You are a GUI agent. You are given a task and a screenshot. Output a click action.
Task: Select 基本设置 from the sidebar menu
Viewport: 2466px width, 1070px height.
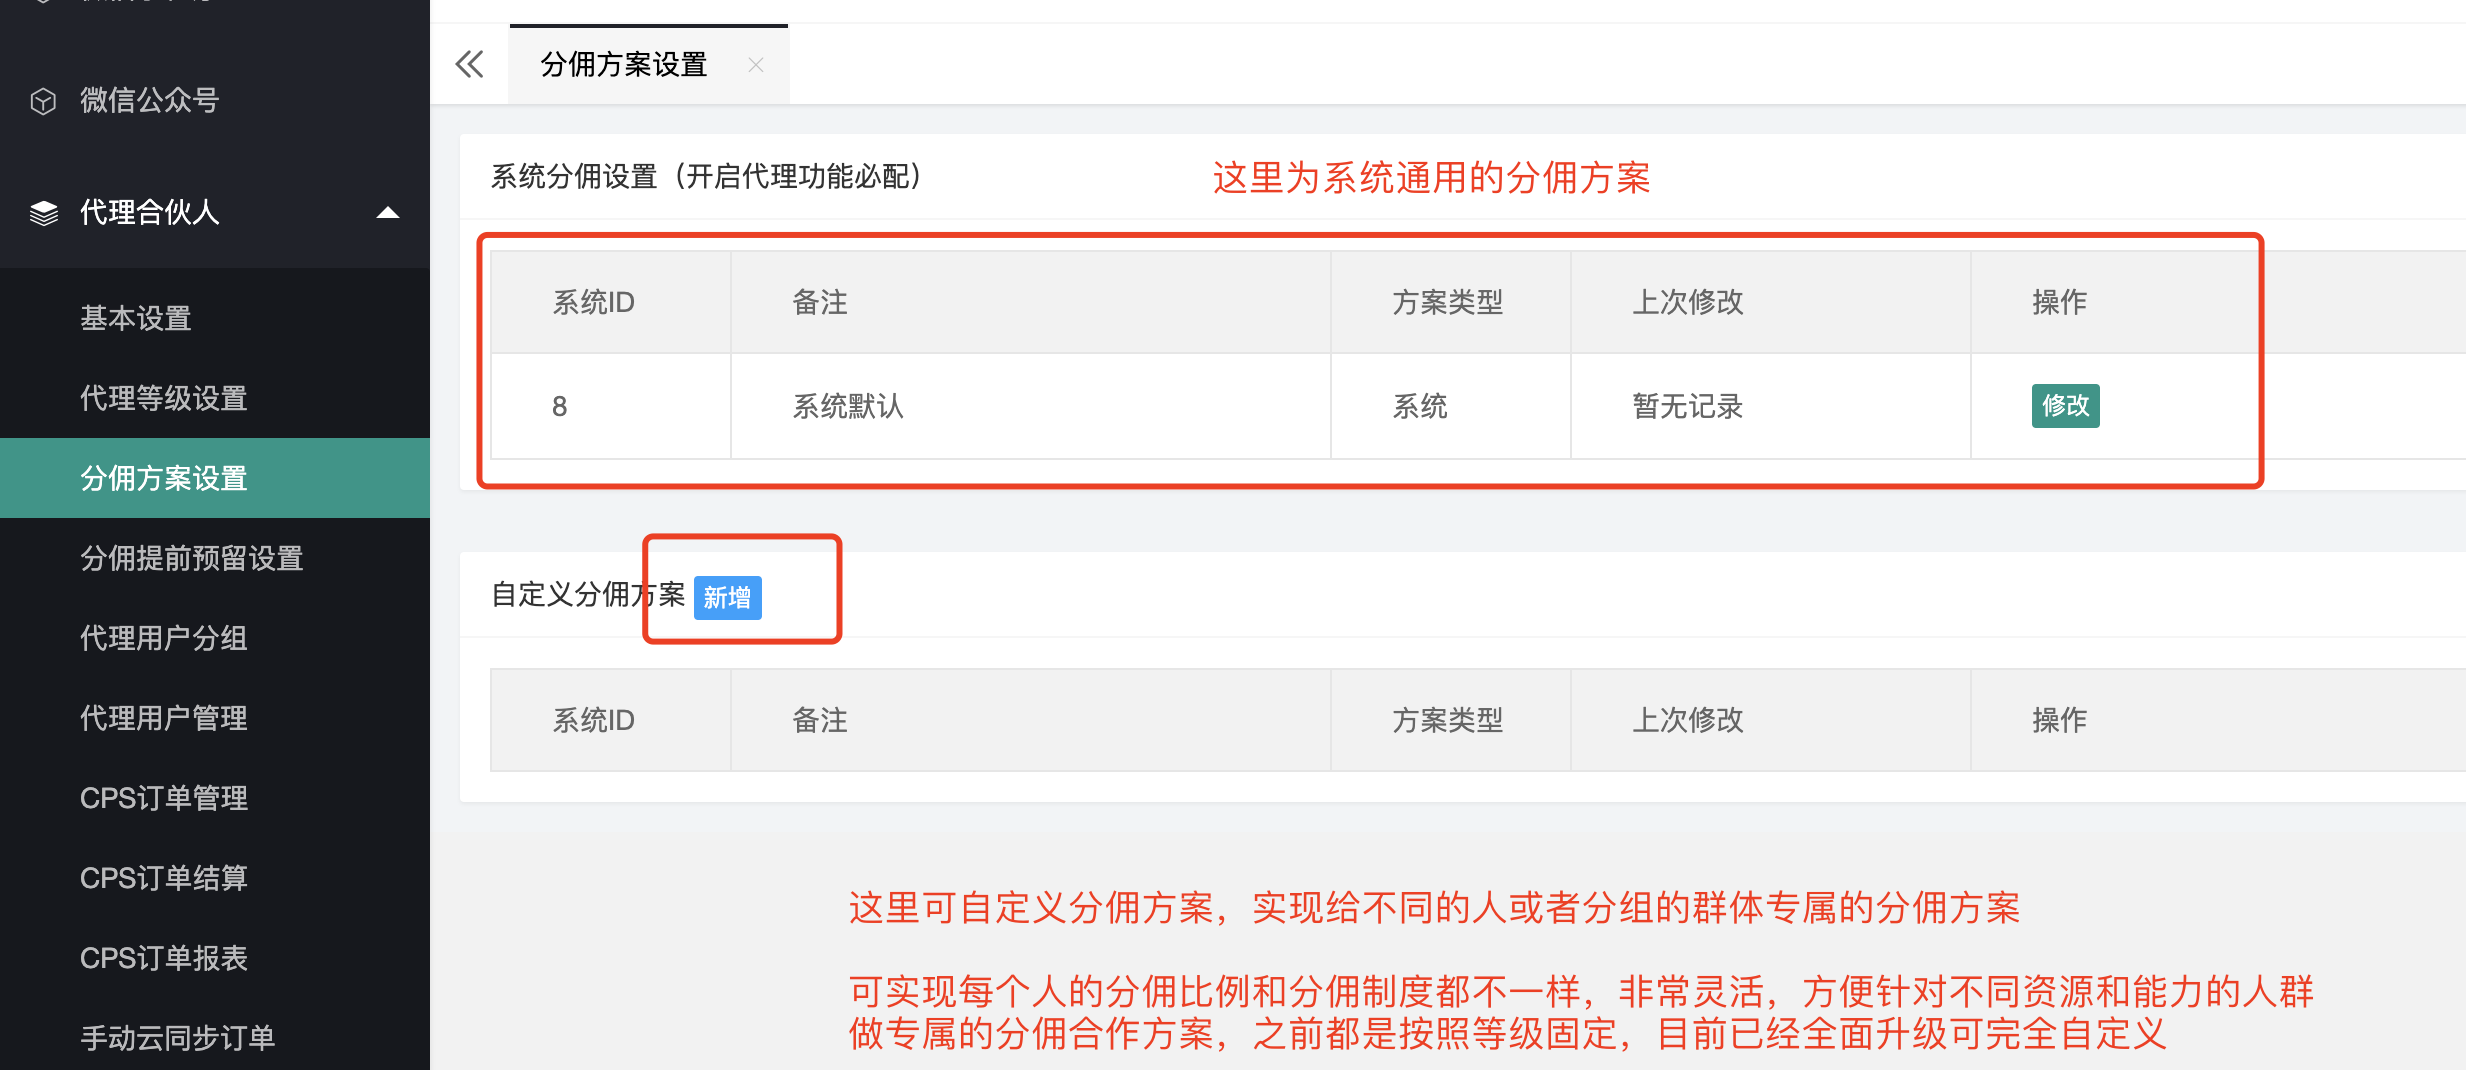tap(136, 318)
